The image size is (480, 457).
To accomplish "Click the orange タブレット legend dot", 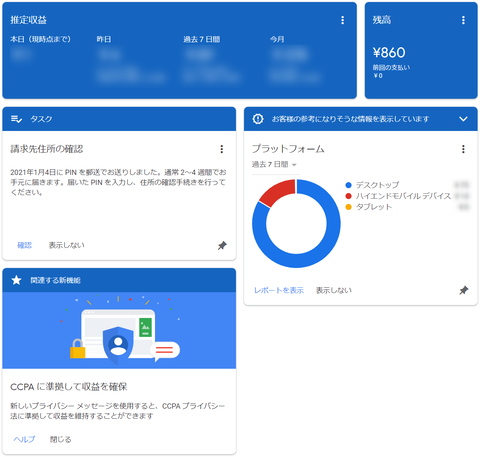I will point(348,207).
